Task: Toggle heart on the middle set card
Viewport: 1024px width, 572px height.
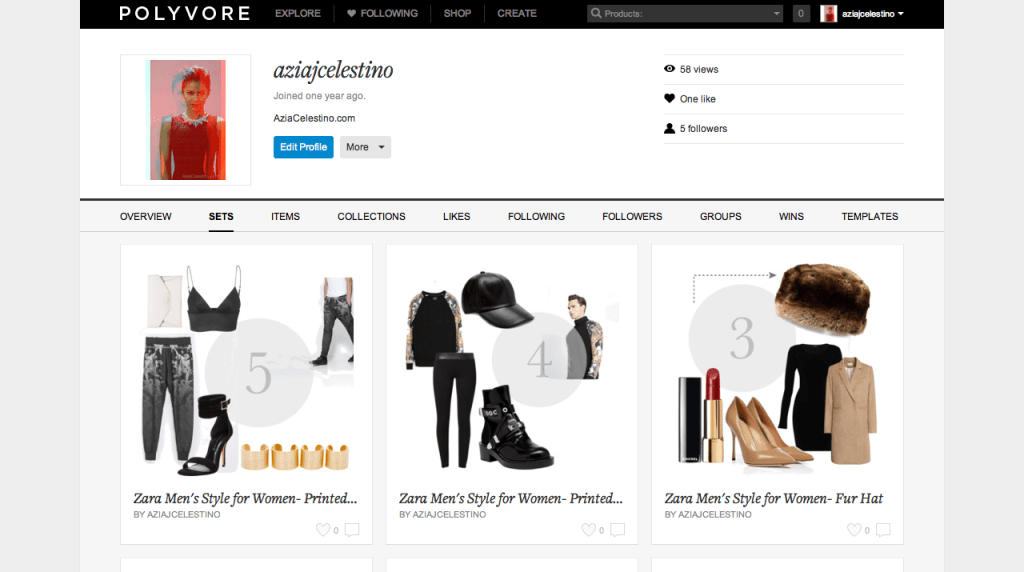Action: click(x=588, y=530)
